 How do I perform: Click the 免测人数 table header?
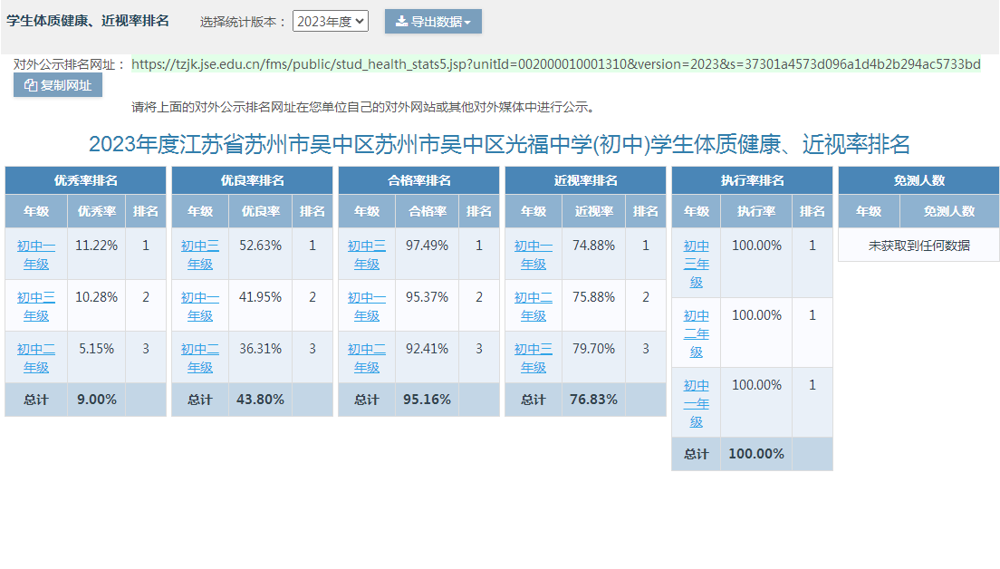click(x=919, y=181)
